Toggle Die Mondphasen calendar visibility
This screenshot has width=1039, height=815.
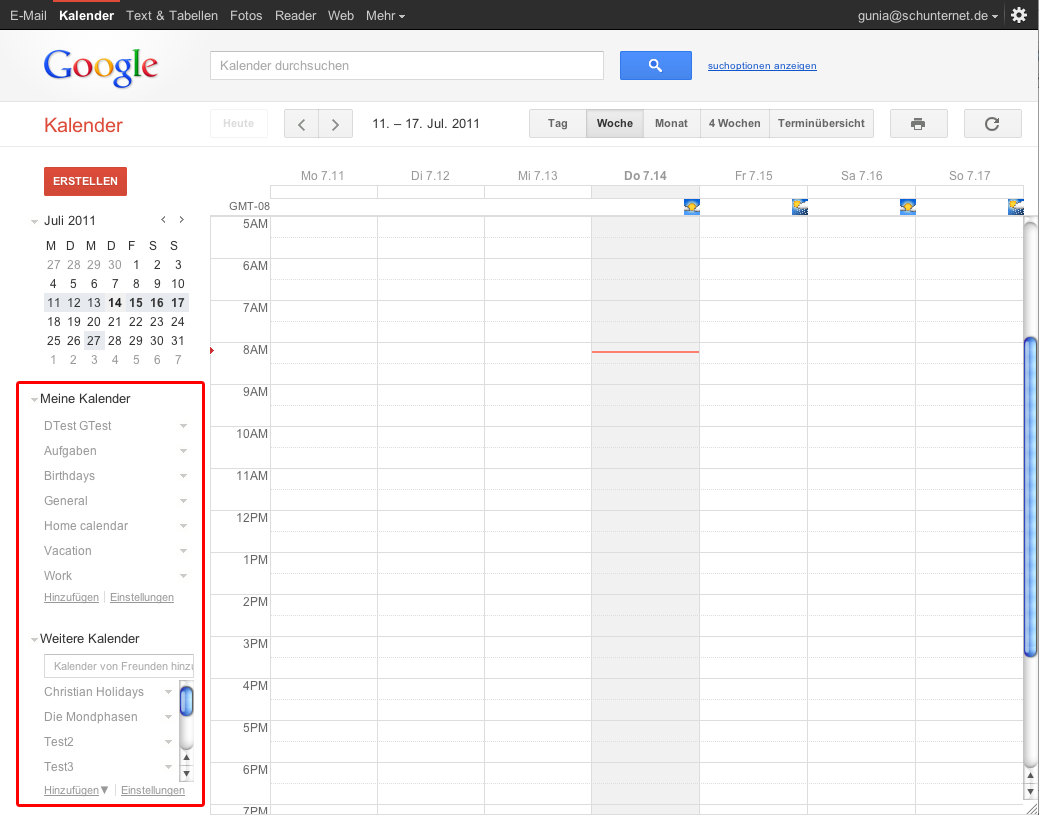click(x=91, y=717)
